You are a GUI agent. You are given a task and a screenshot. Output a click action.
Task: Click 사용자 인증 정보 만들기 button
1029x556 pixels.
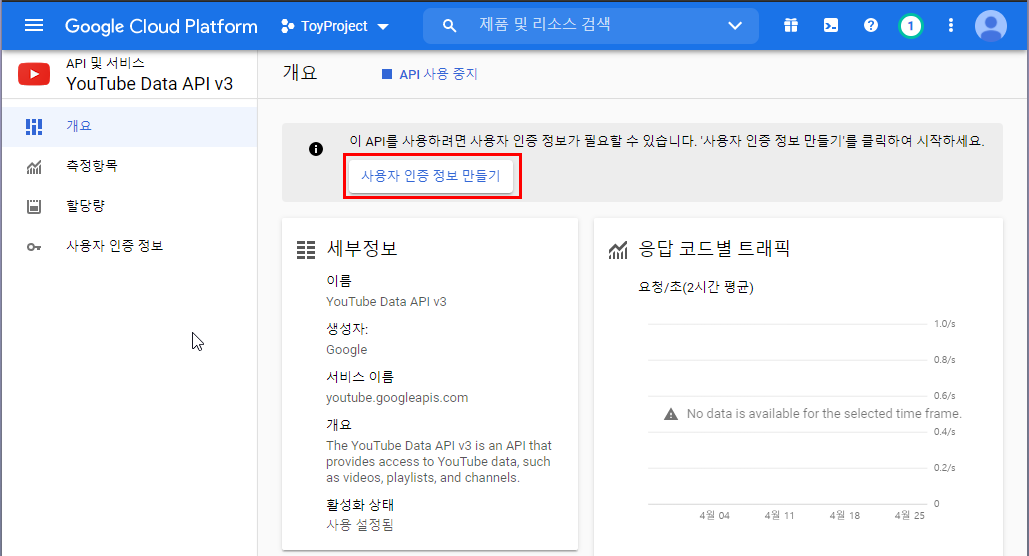pos(430,176)
